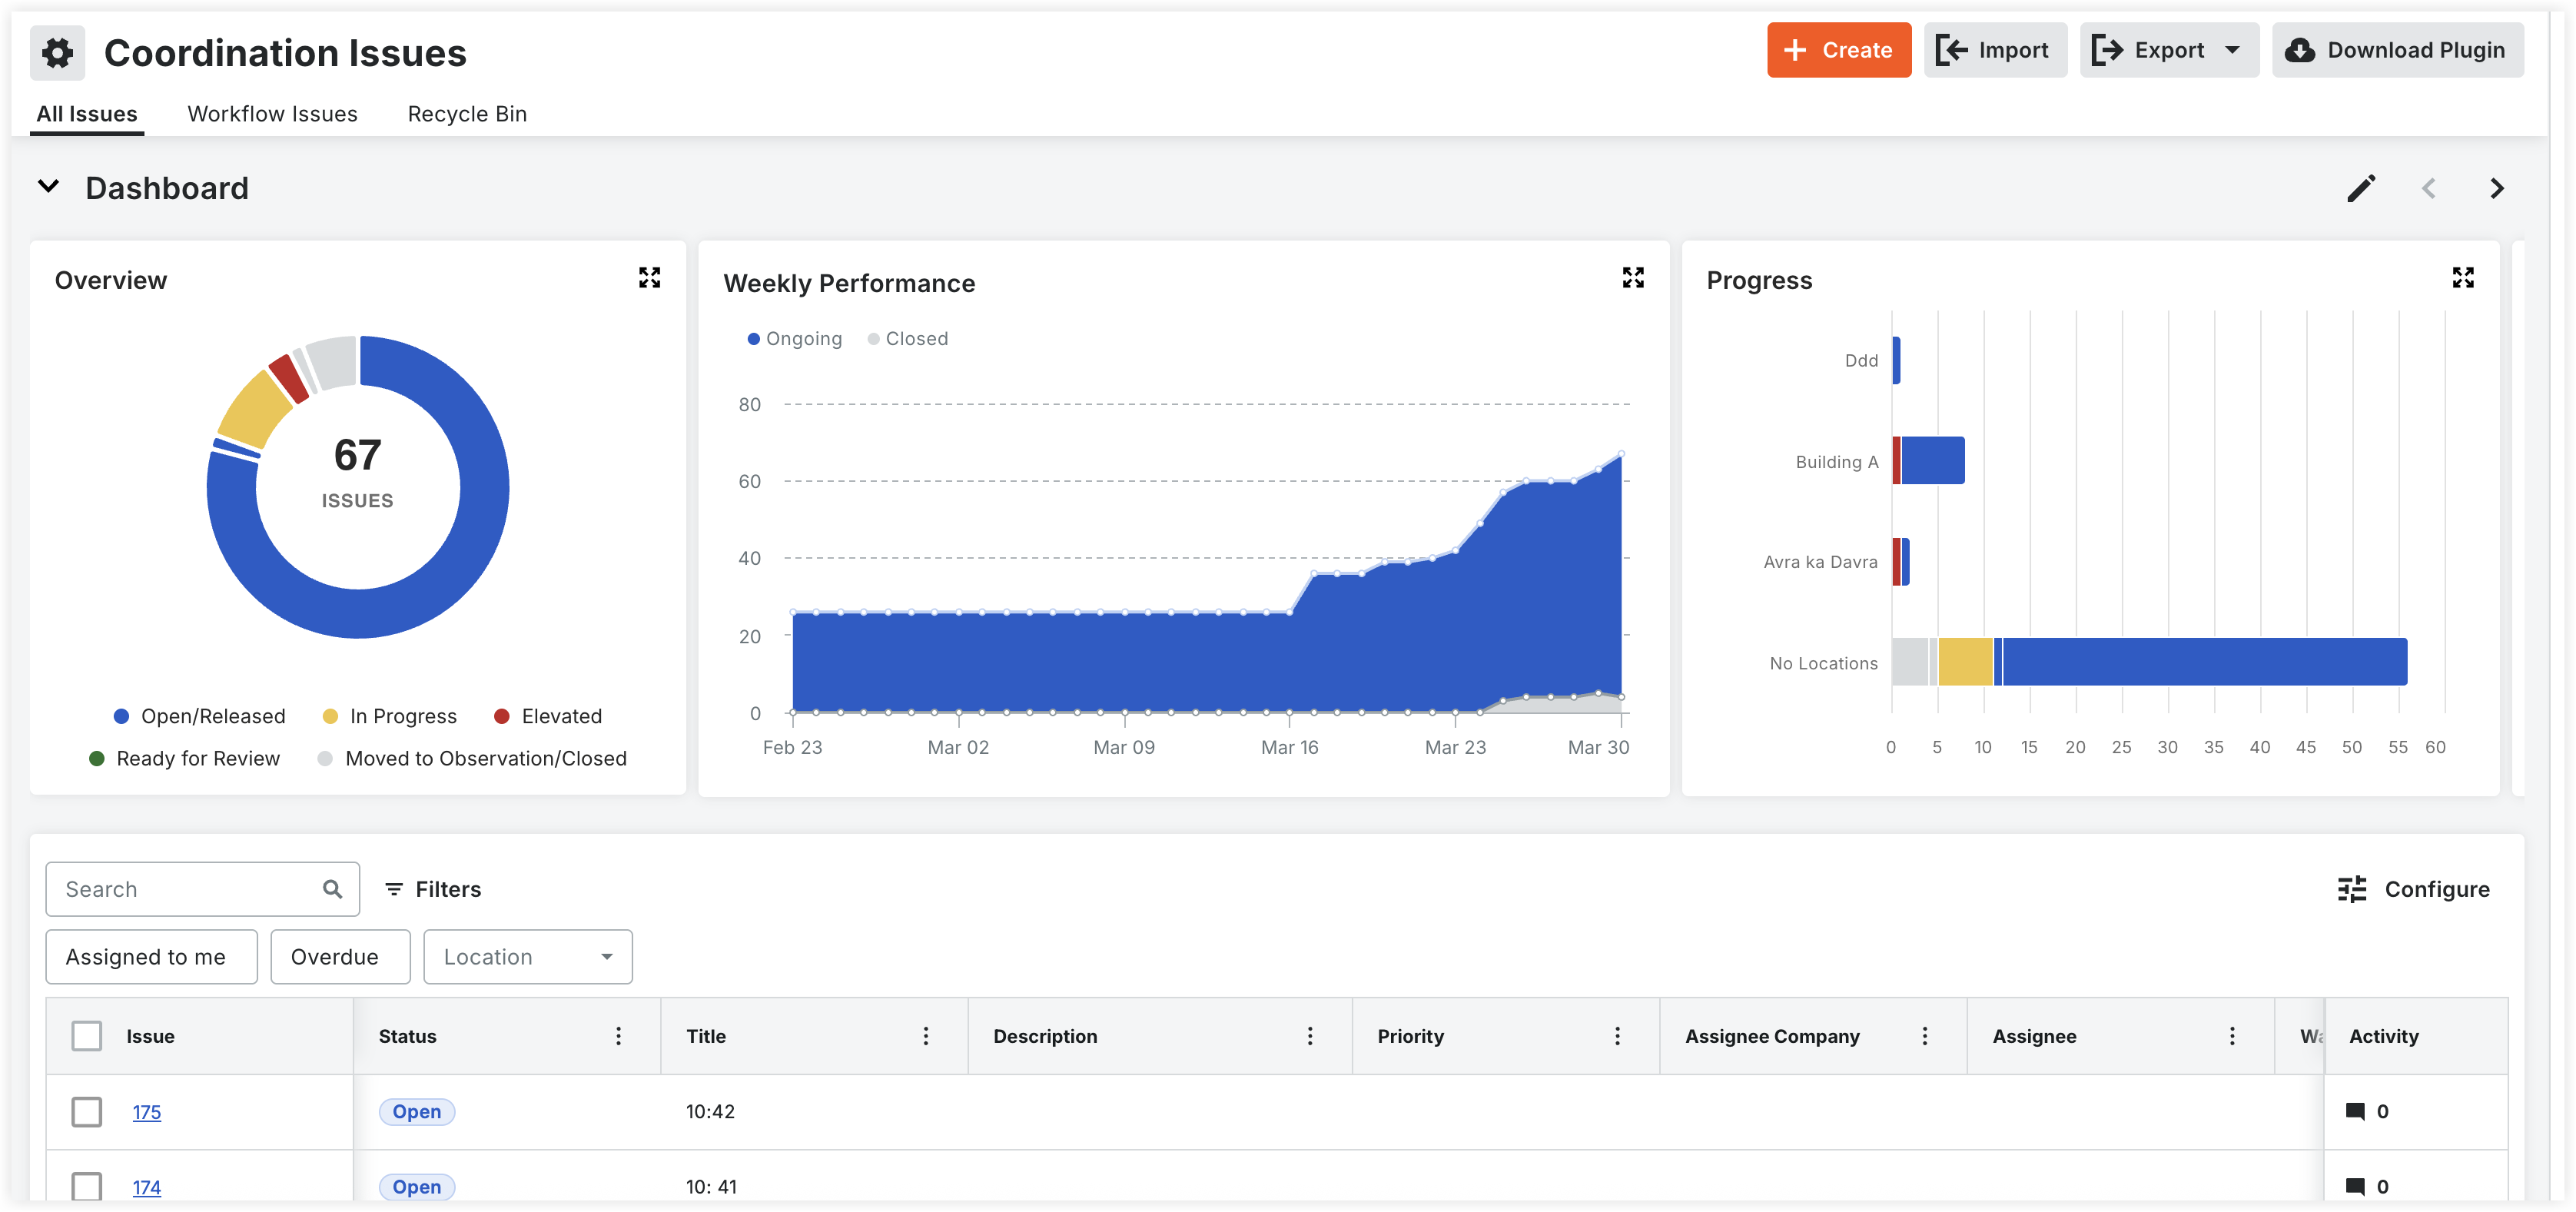Viewport: 2576px width, 1212px height.
Task: Open Priority column three-dot menu
Action: (x=1617, y=1036)
